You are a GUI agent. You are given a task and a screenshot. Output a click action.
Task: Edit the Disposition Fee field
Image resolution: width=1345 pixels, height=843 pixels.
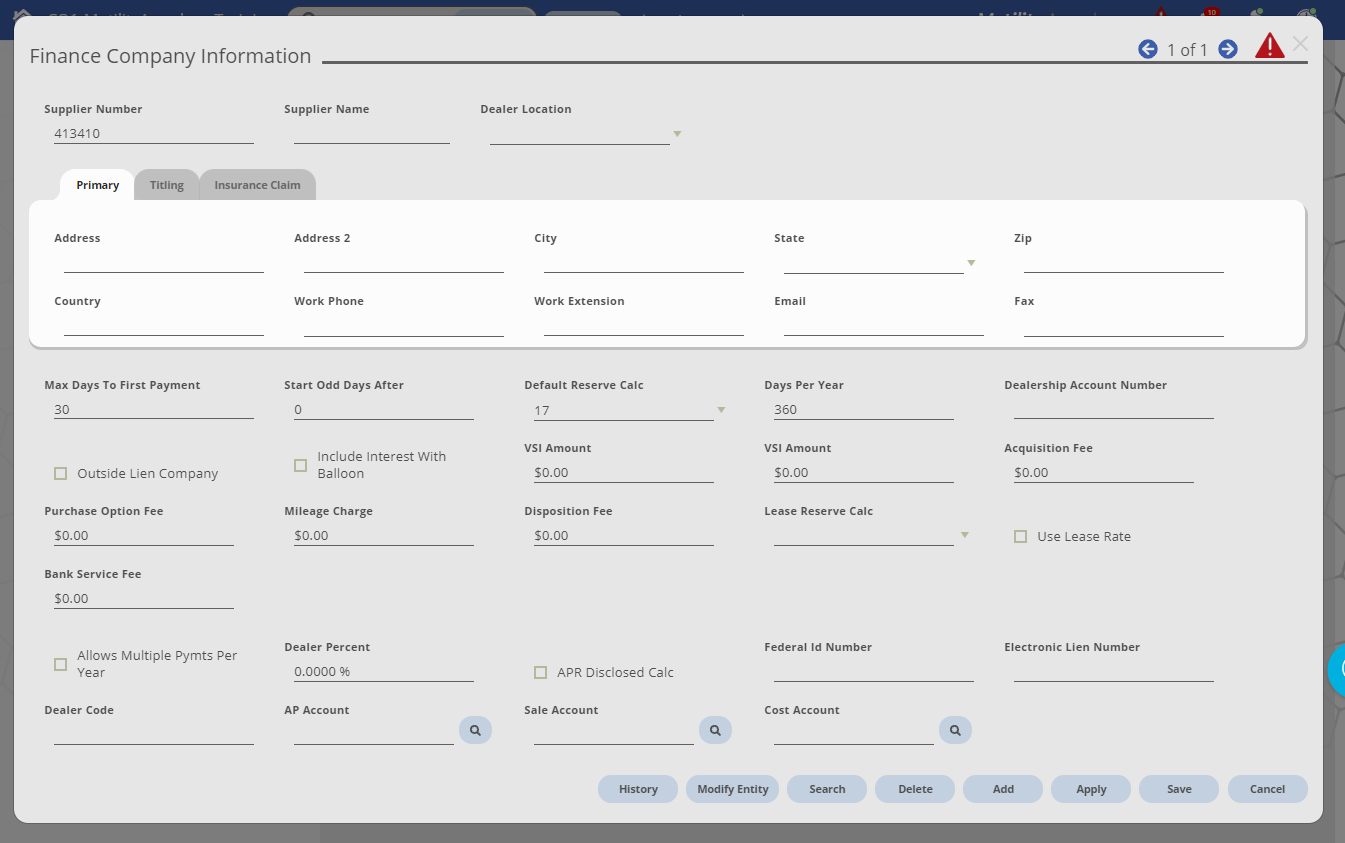pyautogui.click(x=624, y=535)
